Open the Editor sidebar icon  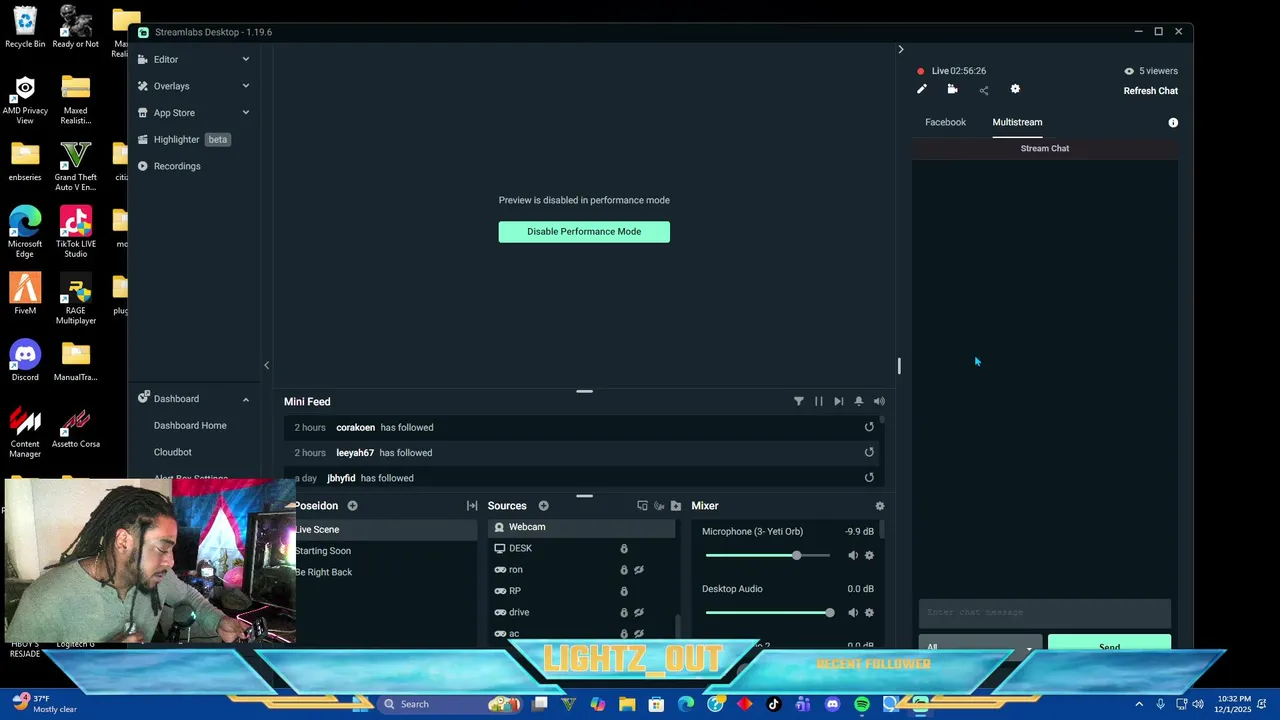tap(143, 59)
